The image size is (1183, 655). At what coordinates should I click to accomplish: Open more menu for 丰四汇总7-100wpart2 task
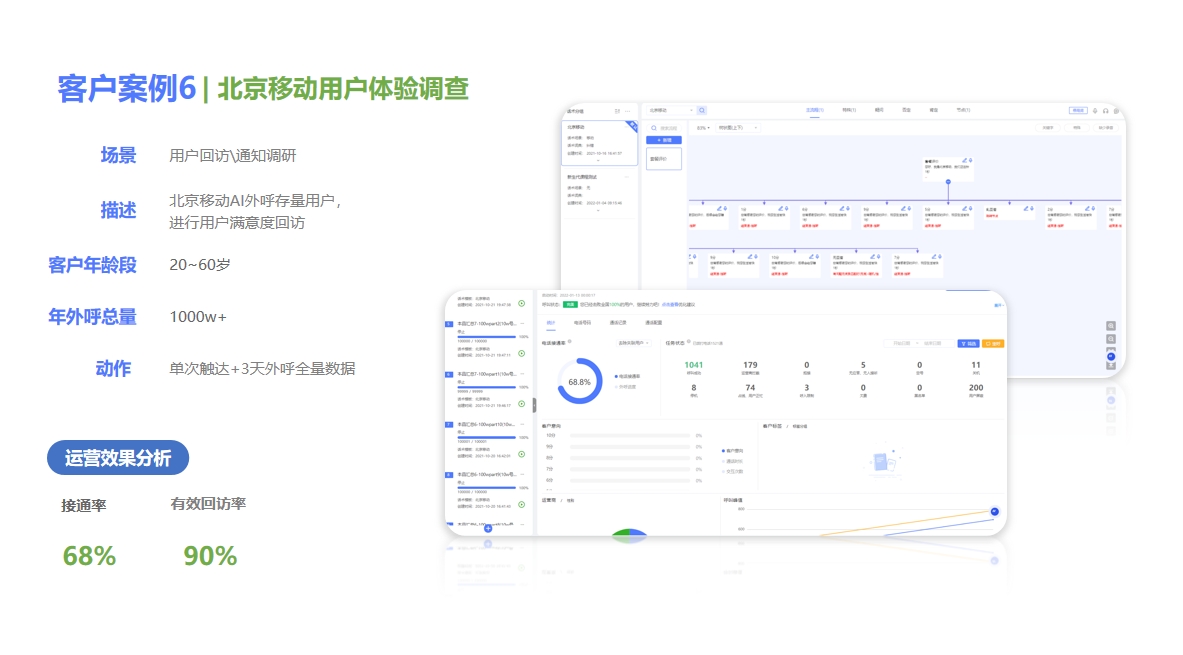point(523,324)
